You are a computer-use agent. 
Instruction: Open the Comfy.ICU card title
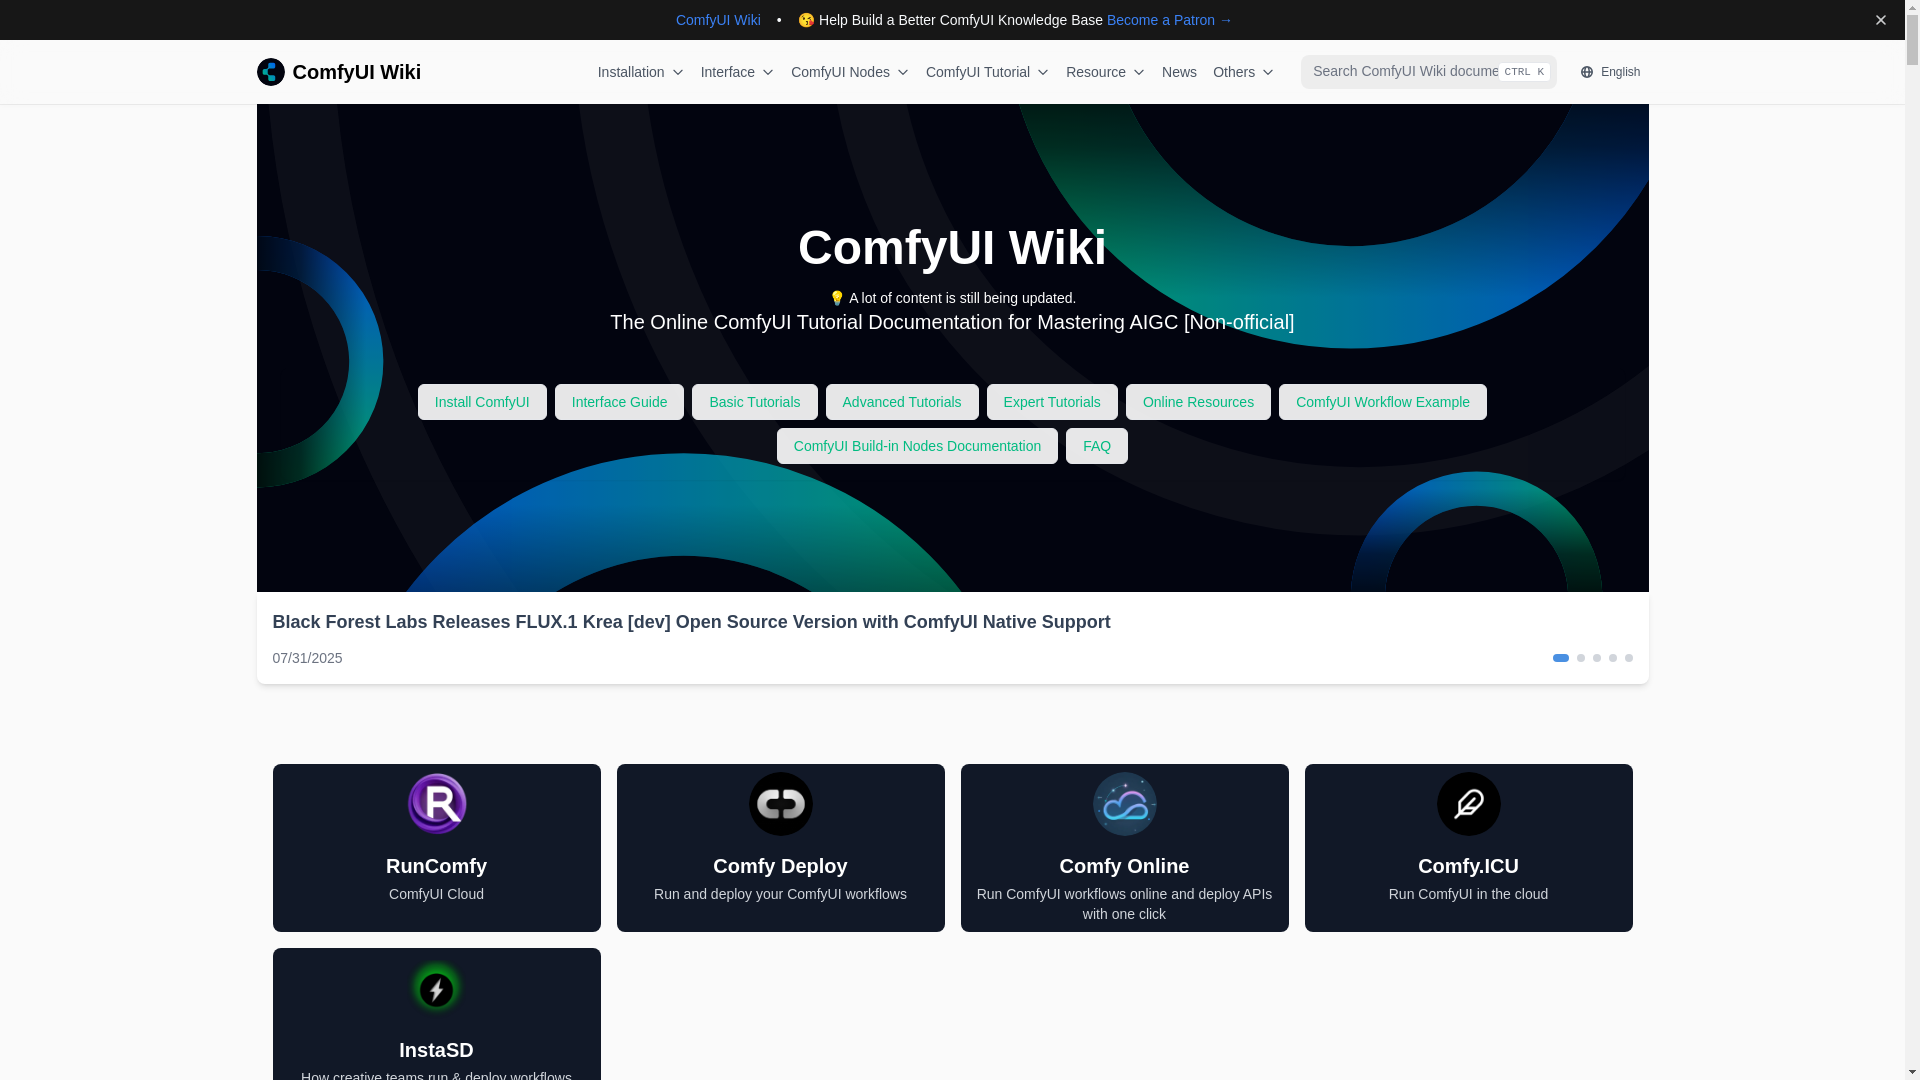tap(1468, 866)
